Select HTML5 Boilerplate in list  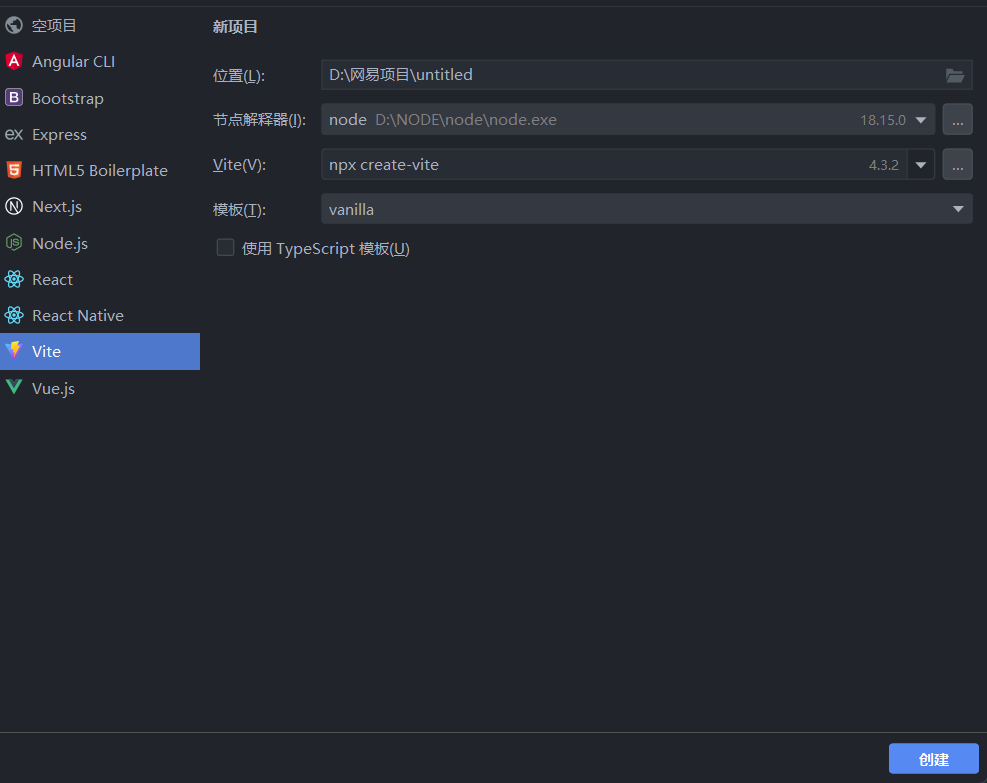click(100, 170)
